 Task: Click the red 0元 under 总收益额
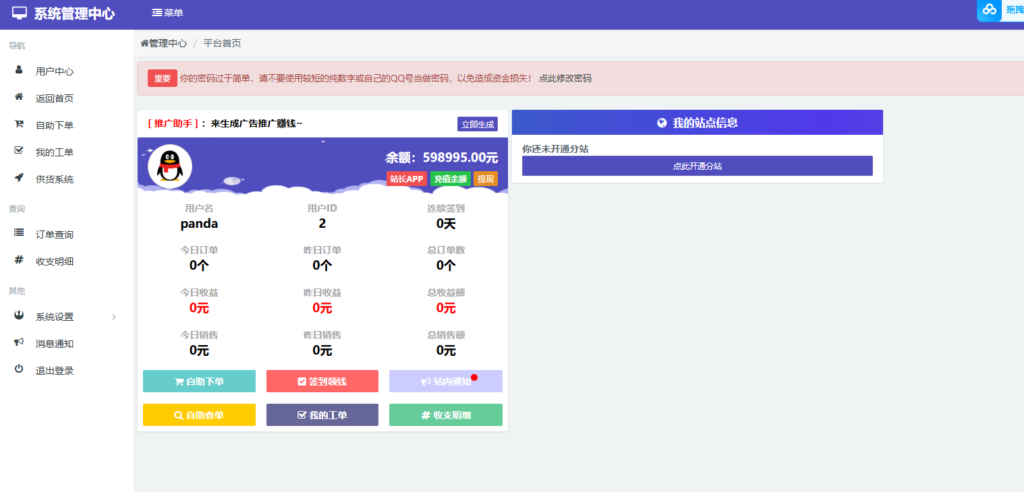[x=446, y=308]
